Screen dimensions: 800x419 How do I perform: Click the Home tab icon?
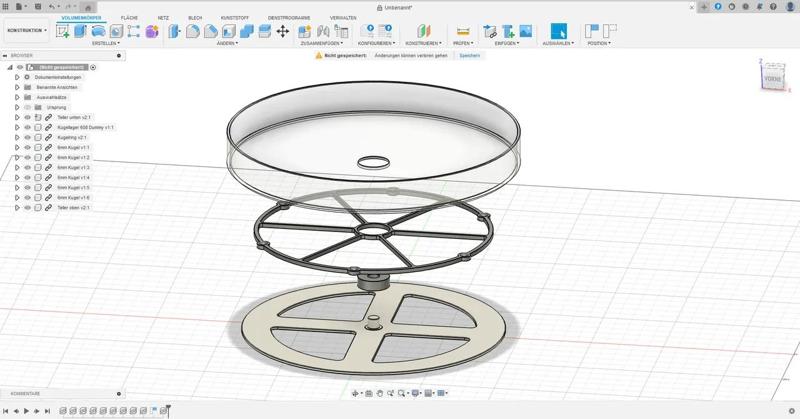point(88,8)
